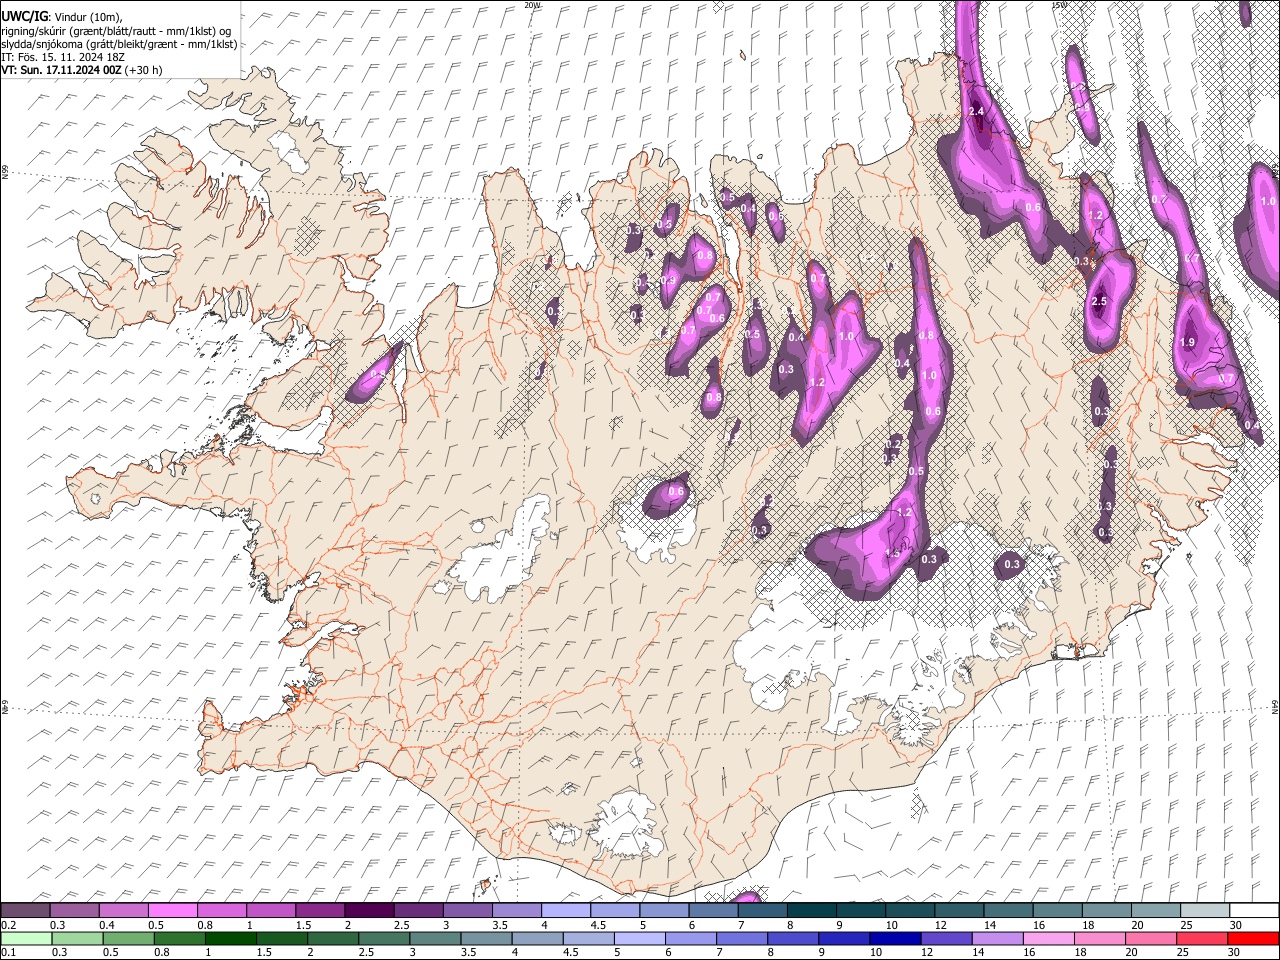Image resolution: width=1280 pixels, height=960 pixels.
Task: Click the 'IT: Fös. 15. 11. 2024 18Z' line
Action: 64,57
